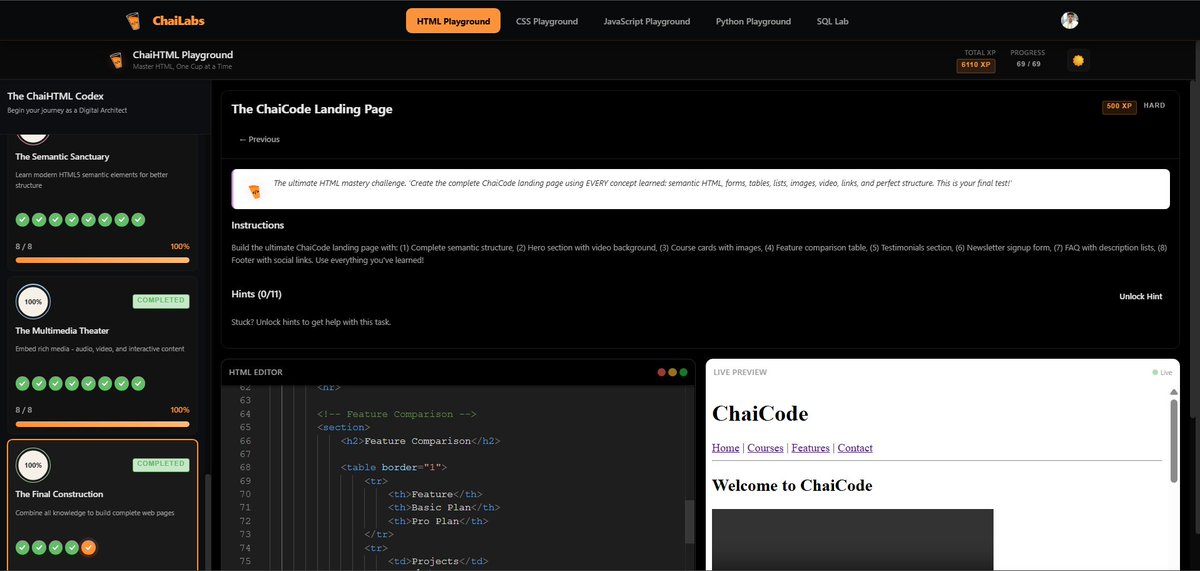Viewport: 1200px width, 571px height.
Task: Click the Instructions heading
Action: click(258, 226)
